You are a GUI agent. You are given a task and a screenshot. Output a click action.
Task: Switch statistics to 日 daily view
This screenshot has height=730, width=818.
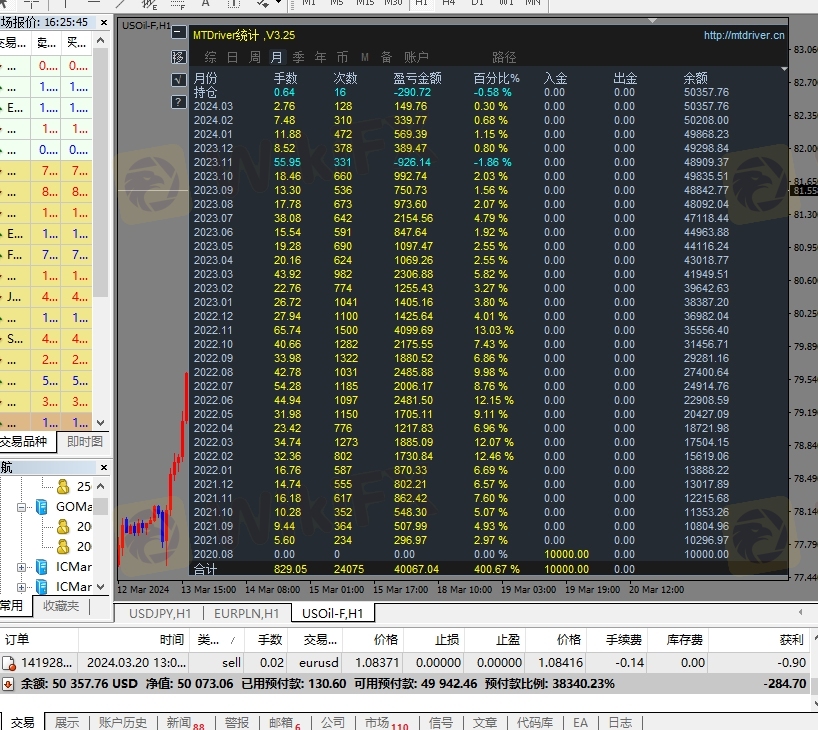[x=232, y=58]
